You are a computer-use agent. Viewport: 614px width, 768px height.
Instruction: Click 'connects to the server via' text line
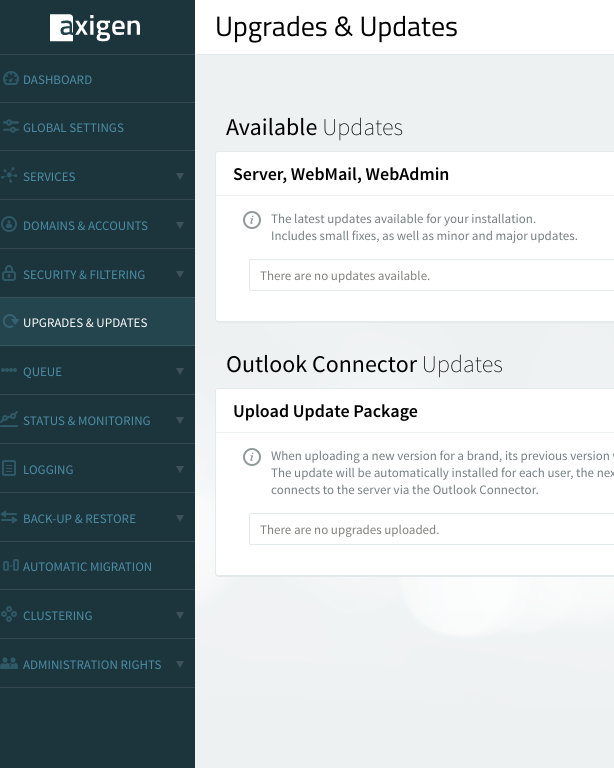click(x=404, y=490)
